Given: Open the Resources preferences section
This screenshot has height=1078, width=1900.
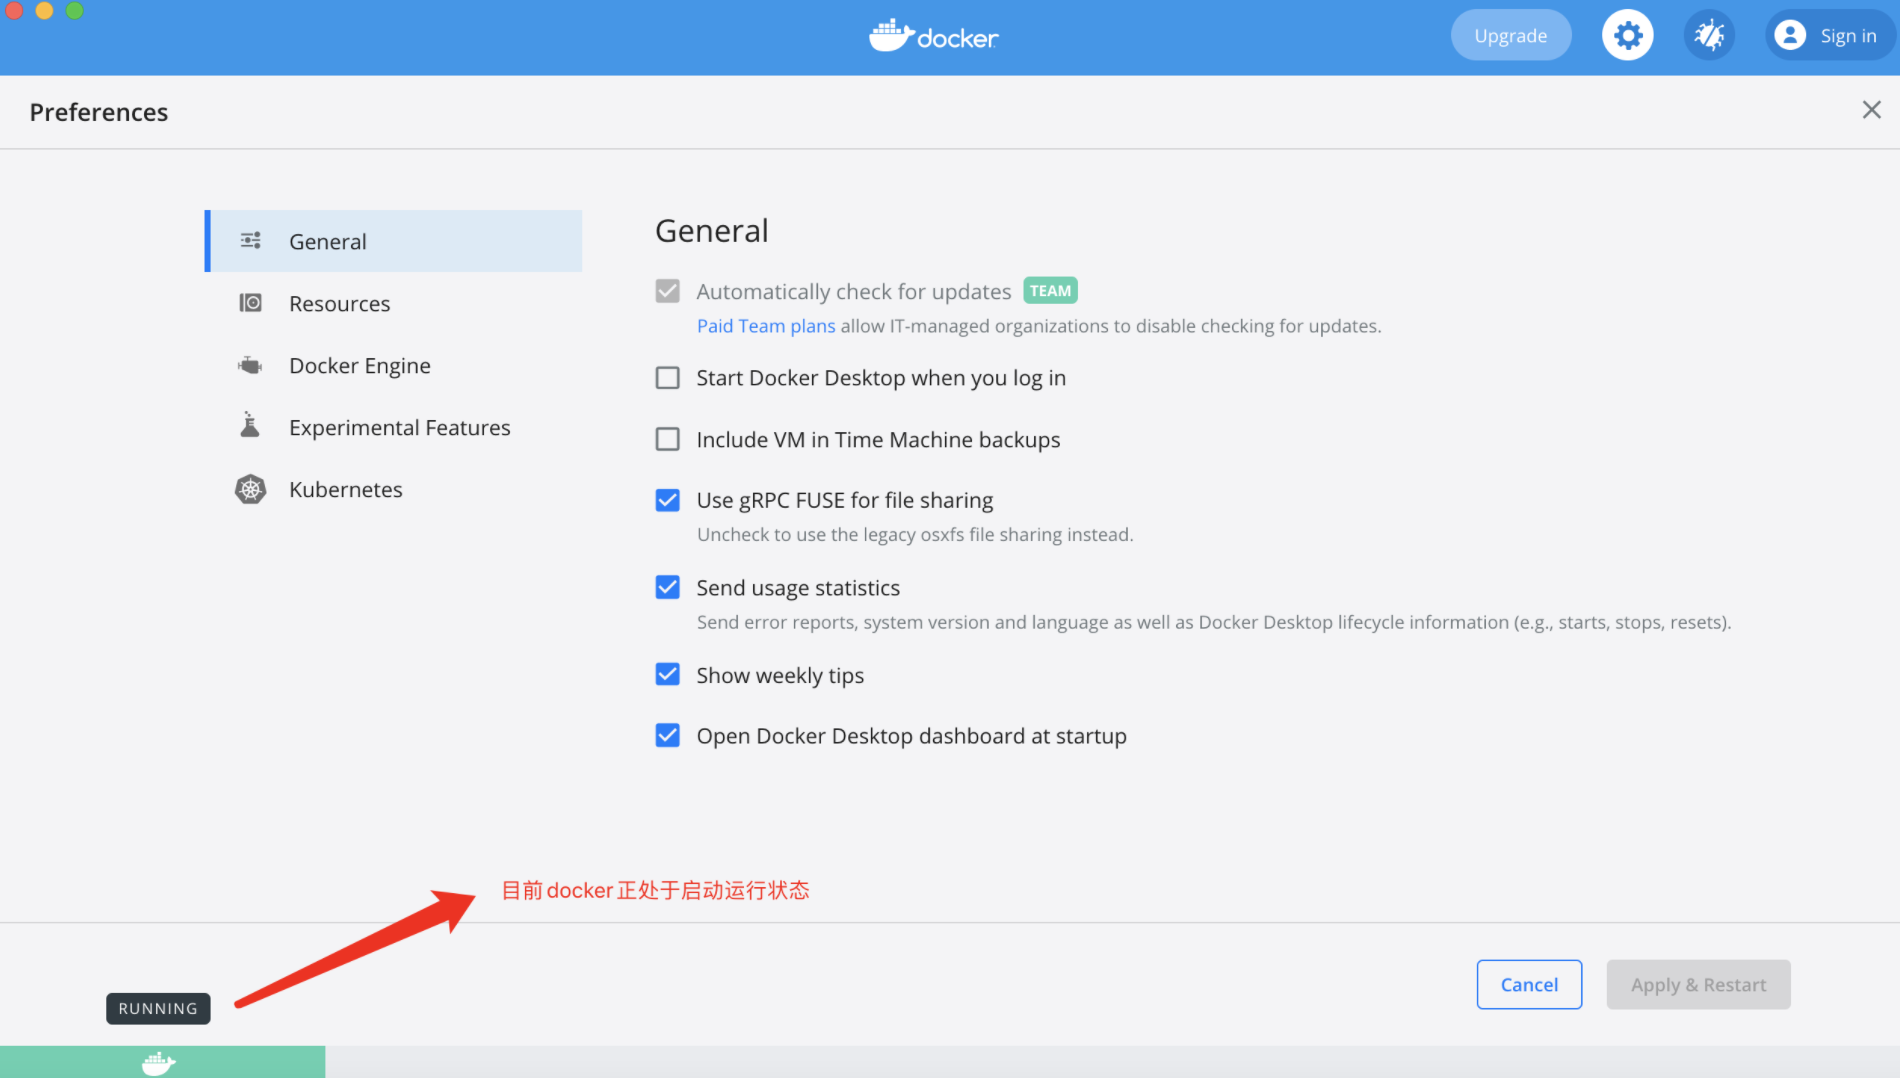Looking at the screenshot, I should click(x=393, y=303).
